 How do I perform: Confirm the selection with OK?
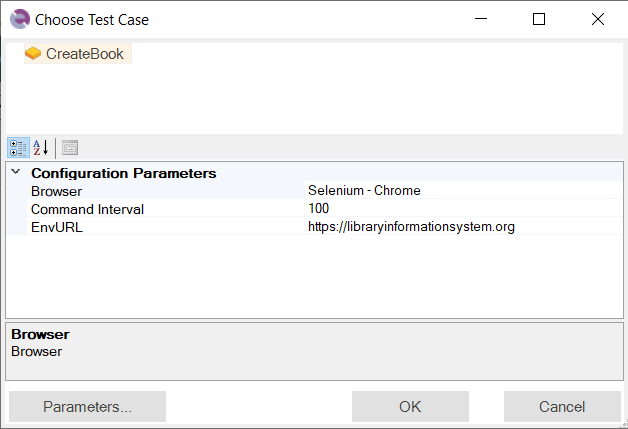(x=410, y=406)
